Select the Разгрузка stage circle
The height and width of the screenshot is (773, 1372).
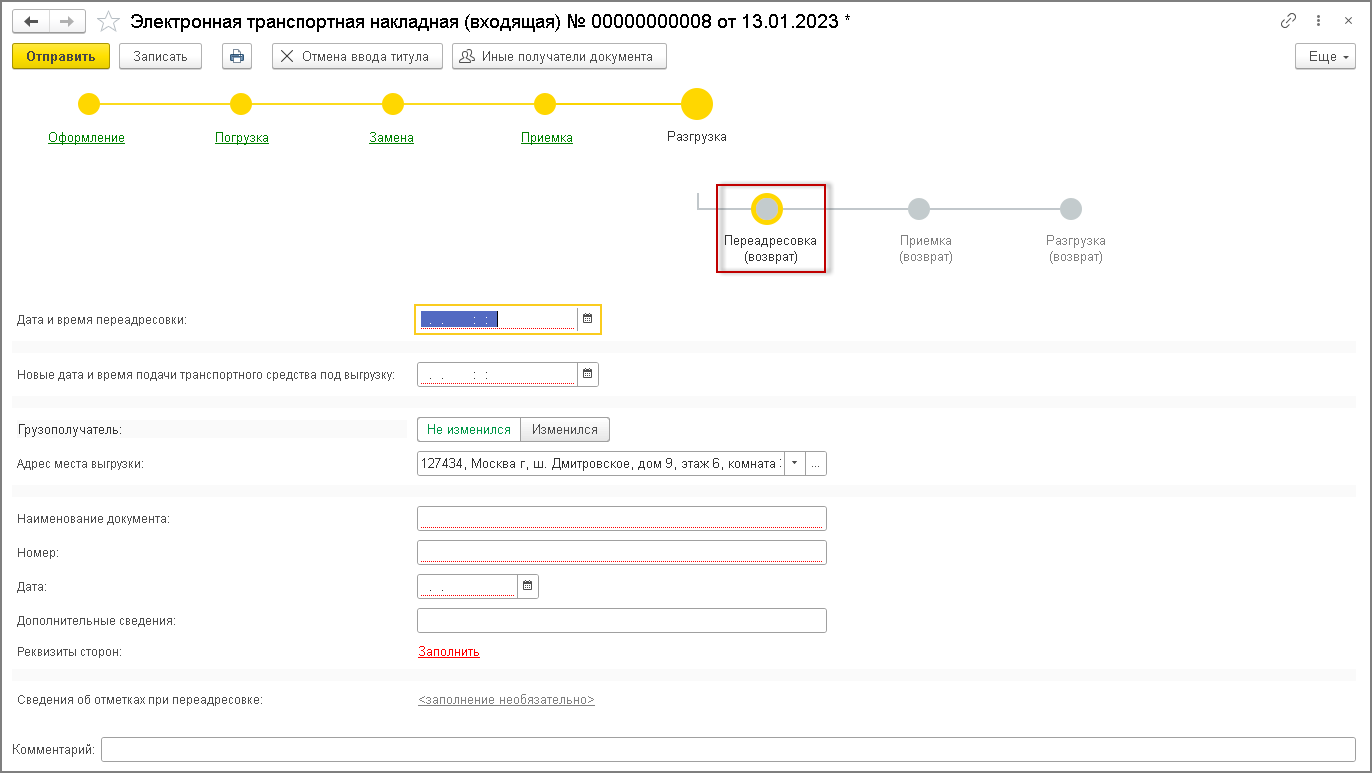697,104
